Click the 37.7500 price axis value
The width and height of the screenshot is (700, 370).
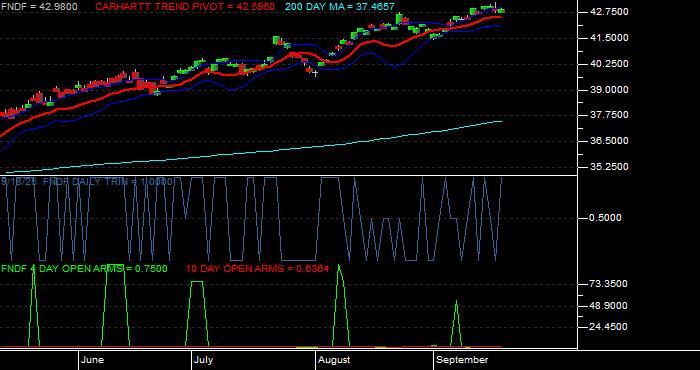click(609, 115)
